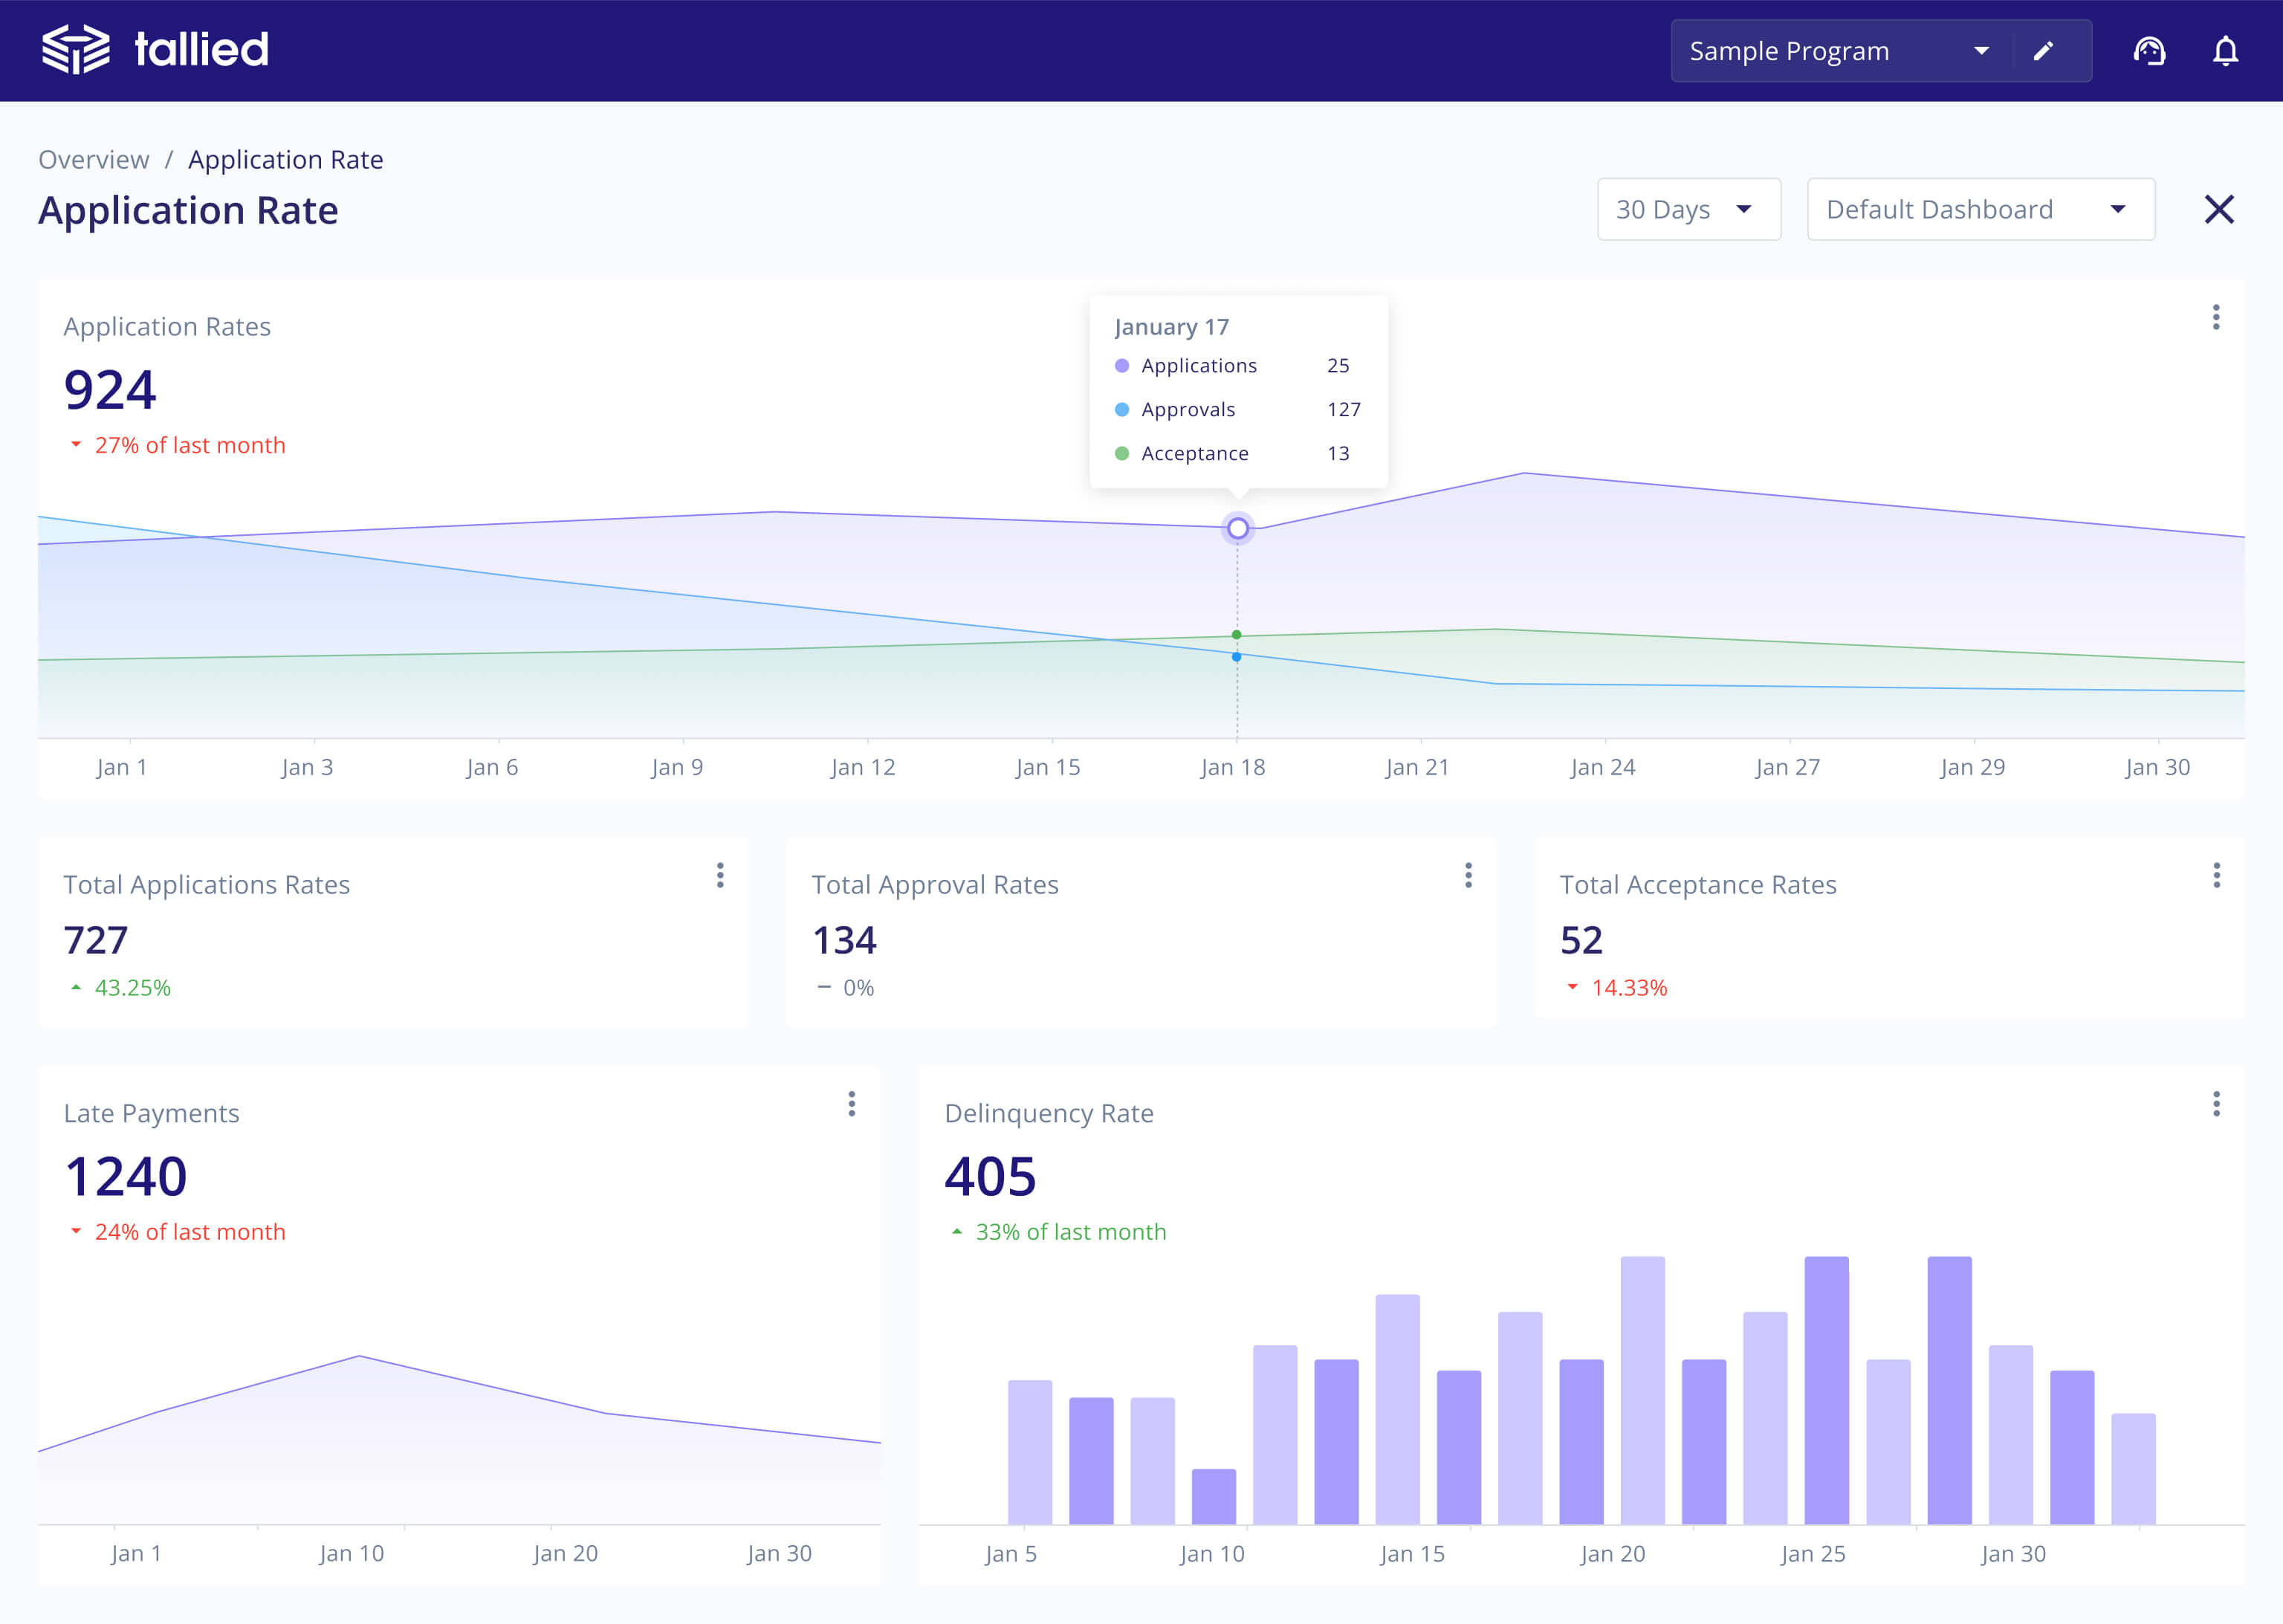Screen dimensions: 2283x1624
Task: Click '24% of last month' text
Action: [x=190, y=1232]
